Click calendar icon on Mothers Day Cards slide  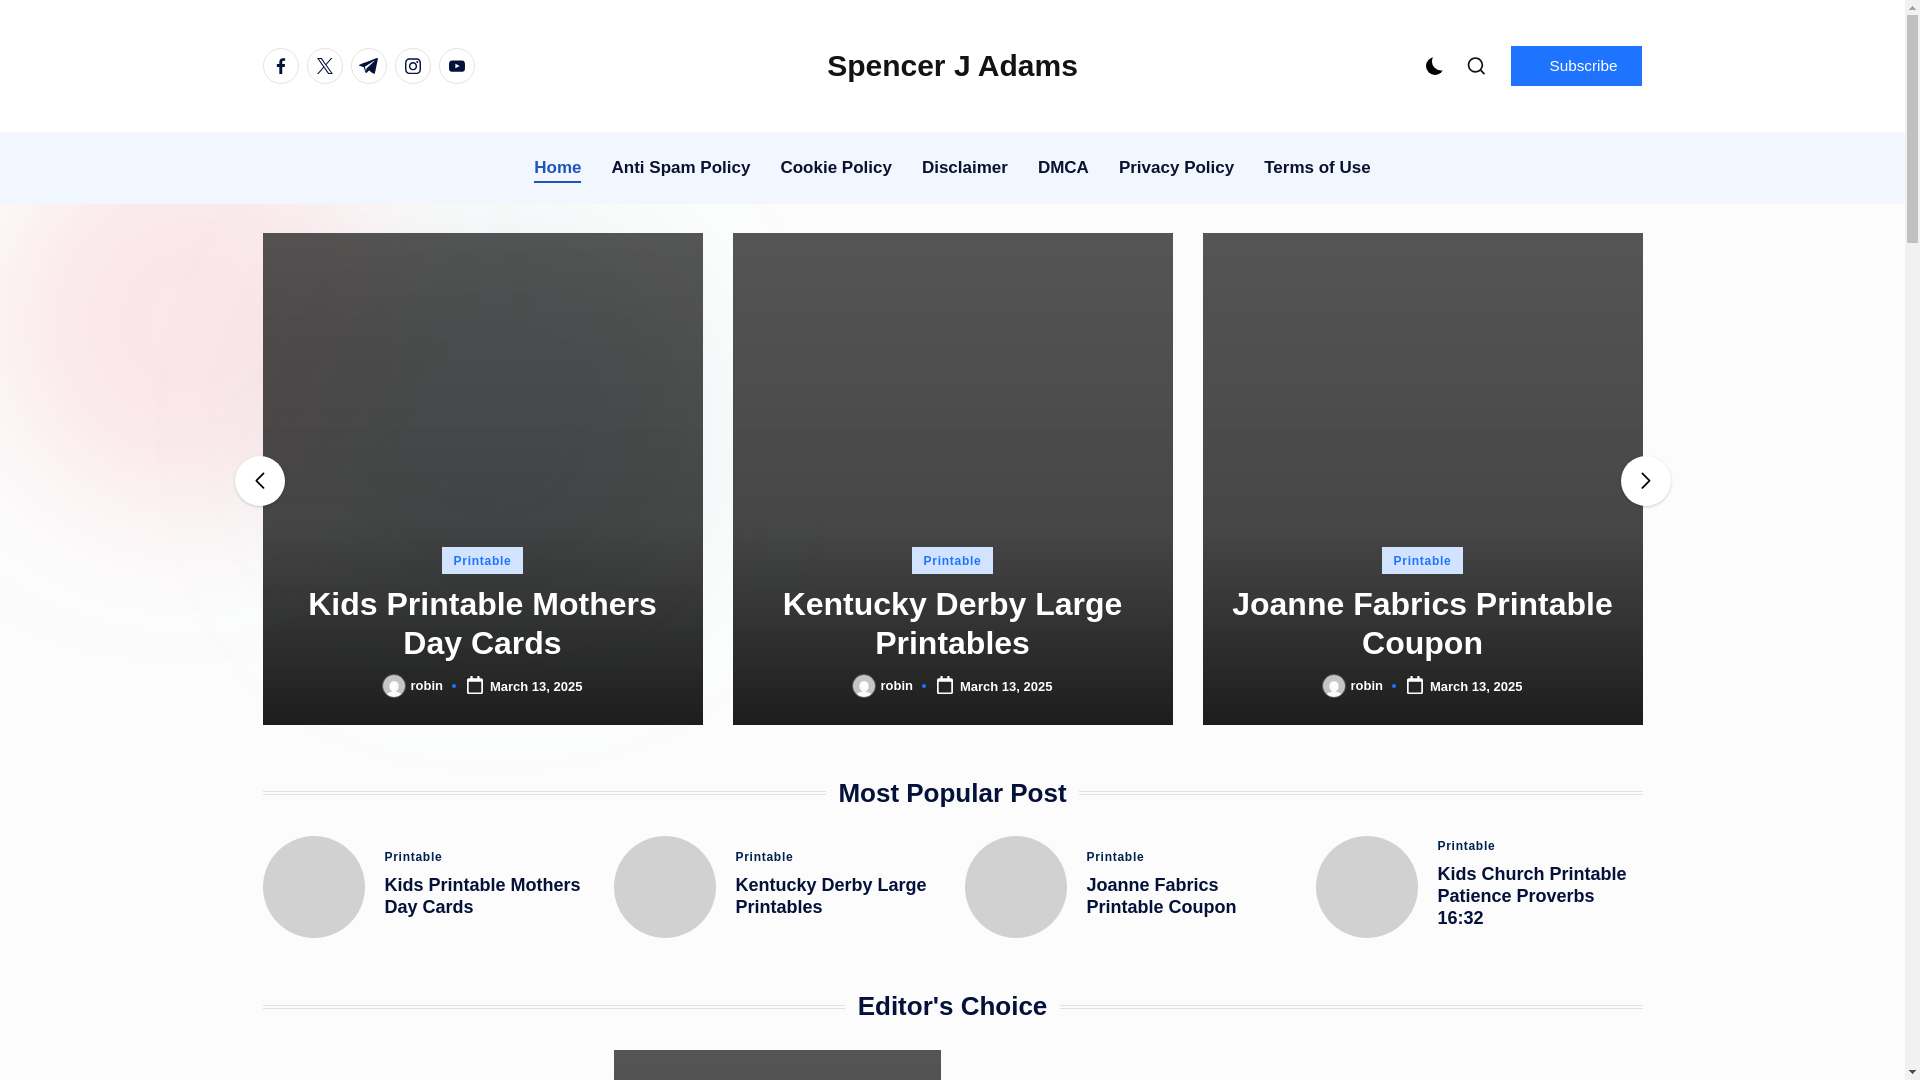coord(475,685)
